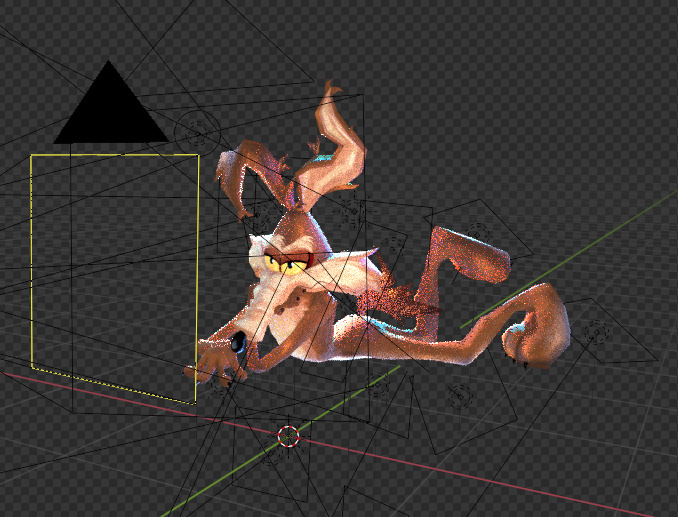This screenshot has height=517, width=678.
Task: Select the light behind the coyote's hind paw
Action: [597, 332]
